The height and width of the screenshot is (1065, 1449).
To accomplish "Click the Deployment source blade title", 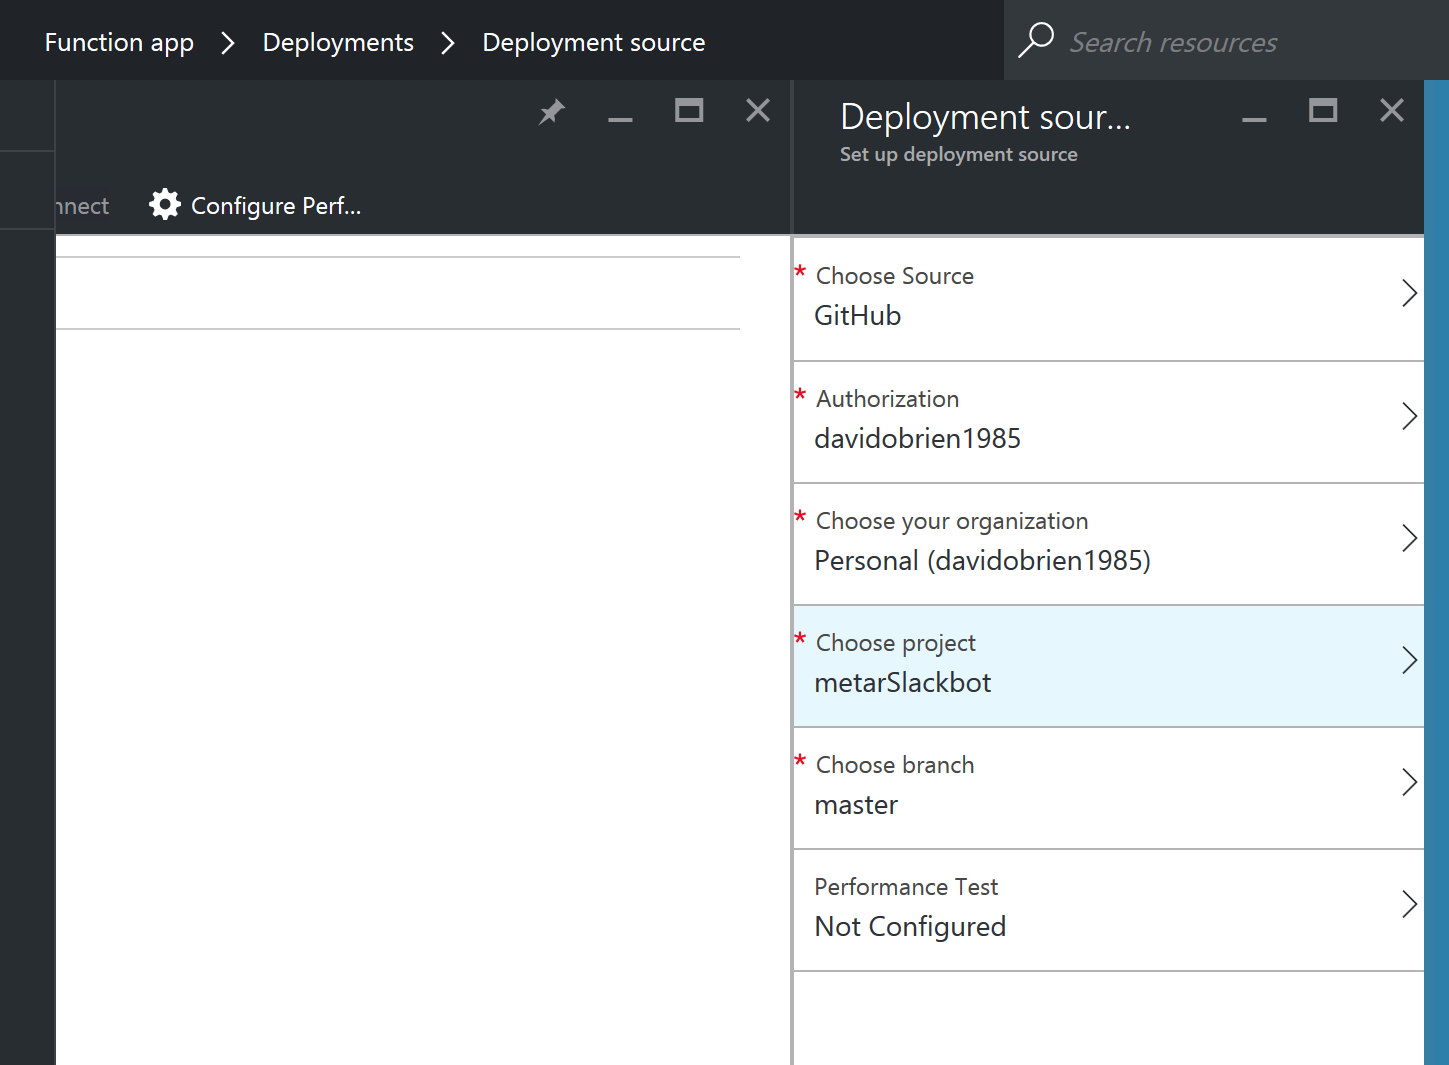I will coord(985,117).
